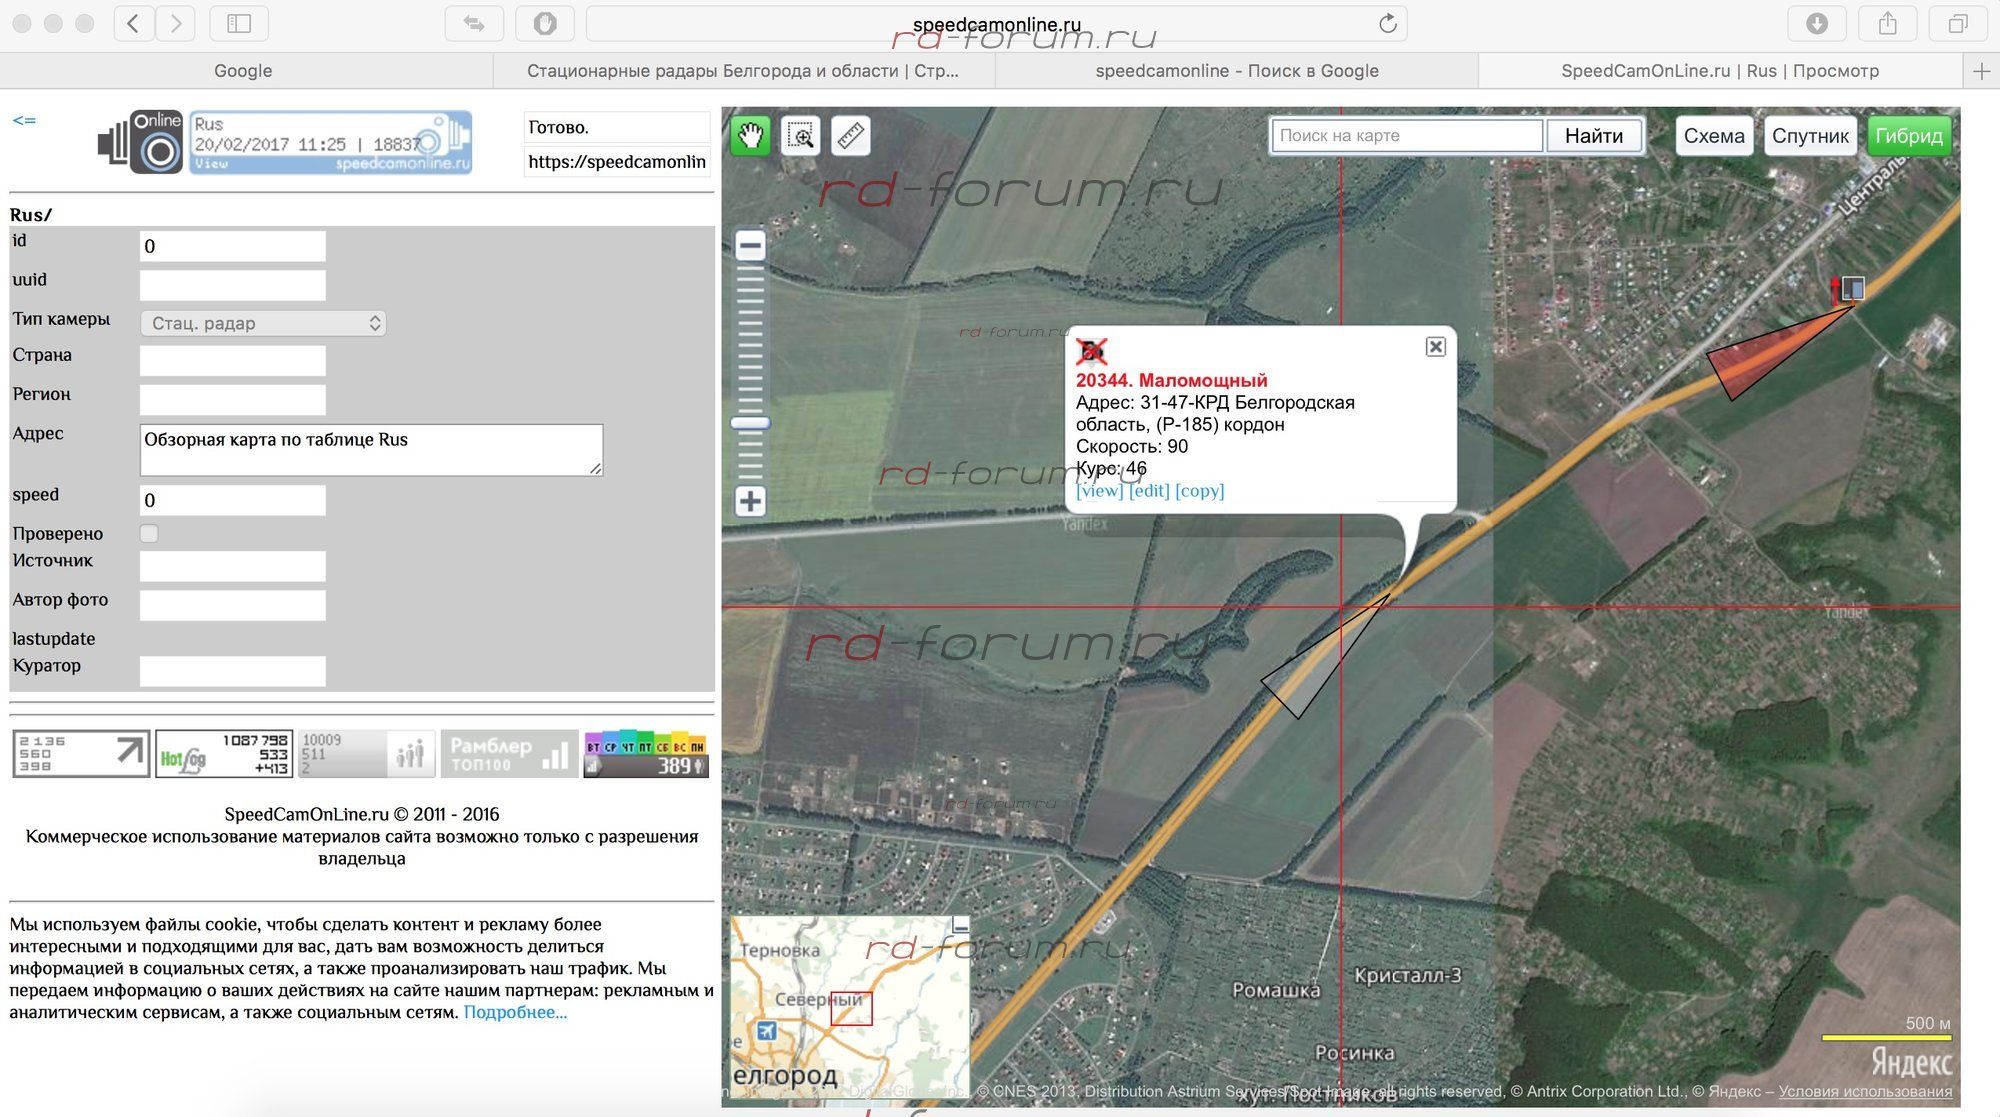Click the map zoom in plus button
Screen dimensions: 2000x1117
point(750,501)
